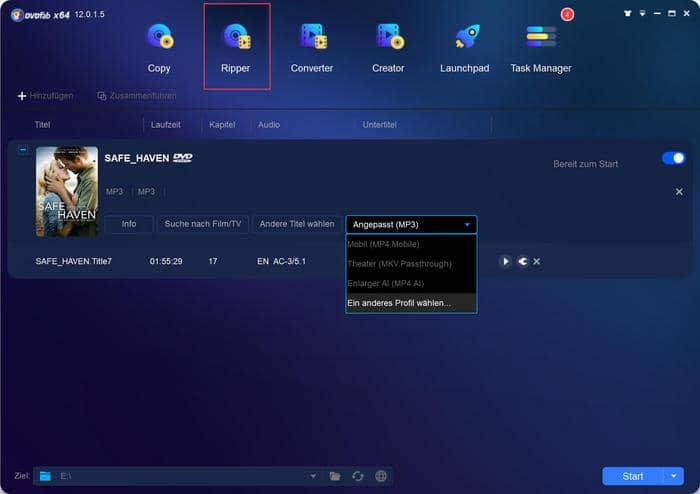Select Theater (MKV.Passthrough) profile

point(411,264)
